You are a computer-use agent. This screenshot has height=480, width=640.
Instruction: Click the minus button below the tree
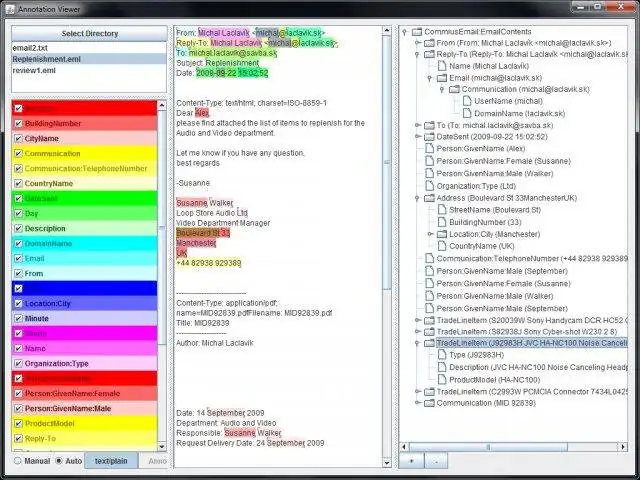tap(436, 461)
